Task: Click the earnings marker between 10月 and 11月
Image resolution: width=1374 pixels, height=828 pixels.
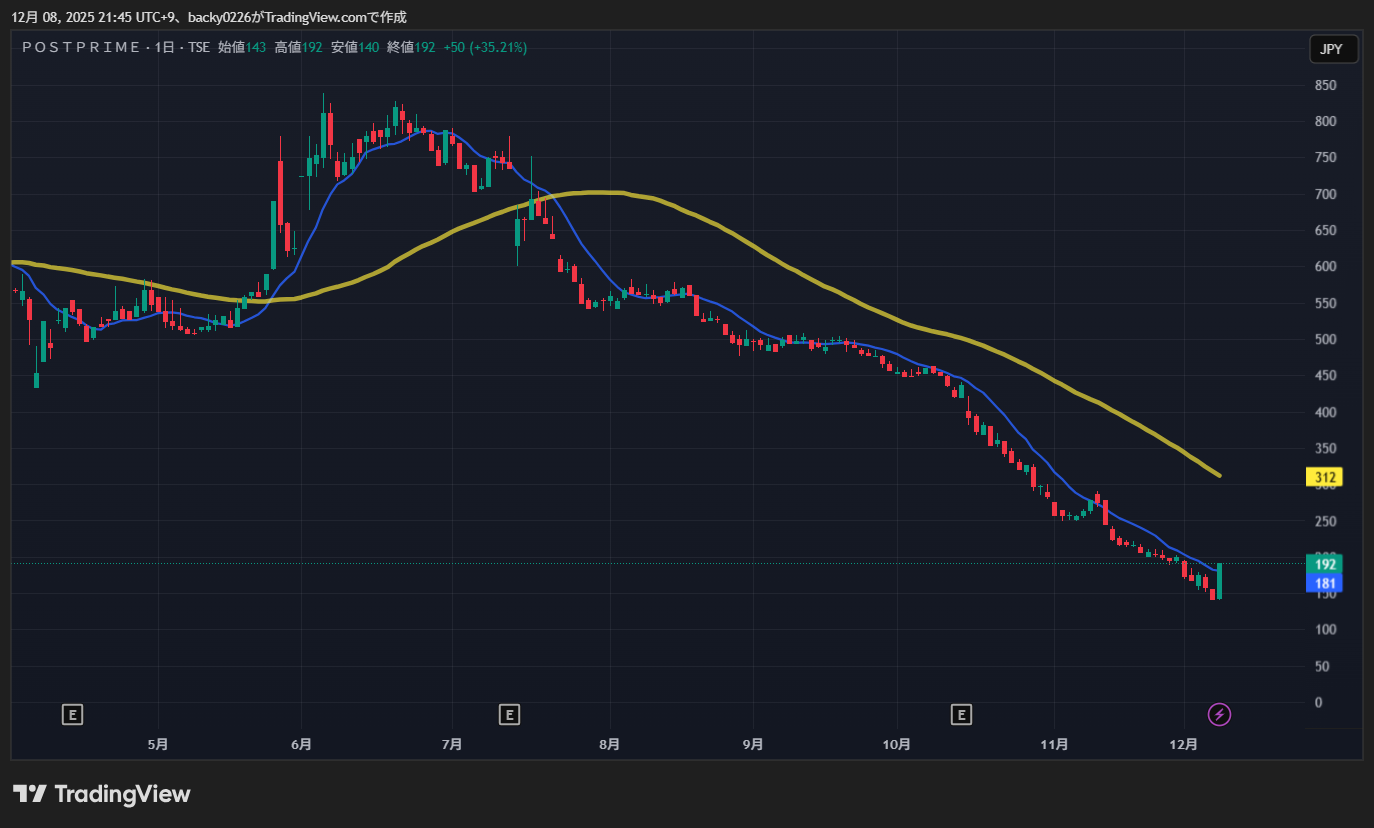Action: tap(961, 714)
